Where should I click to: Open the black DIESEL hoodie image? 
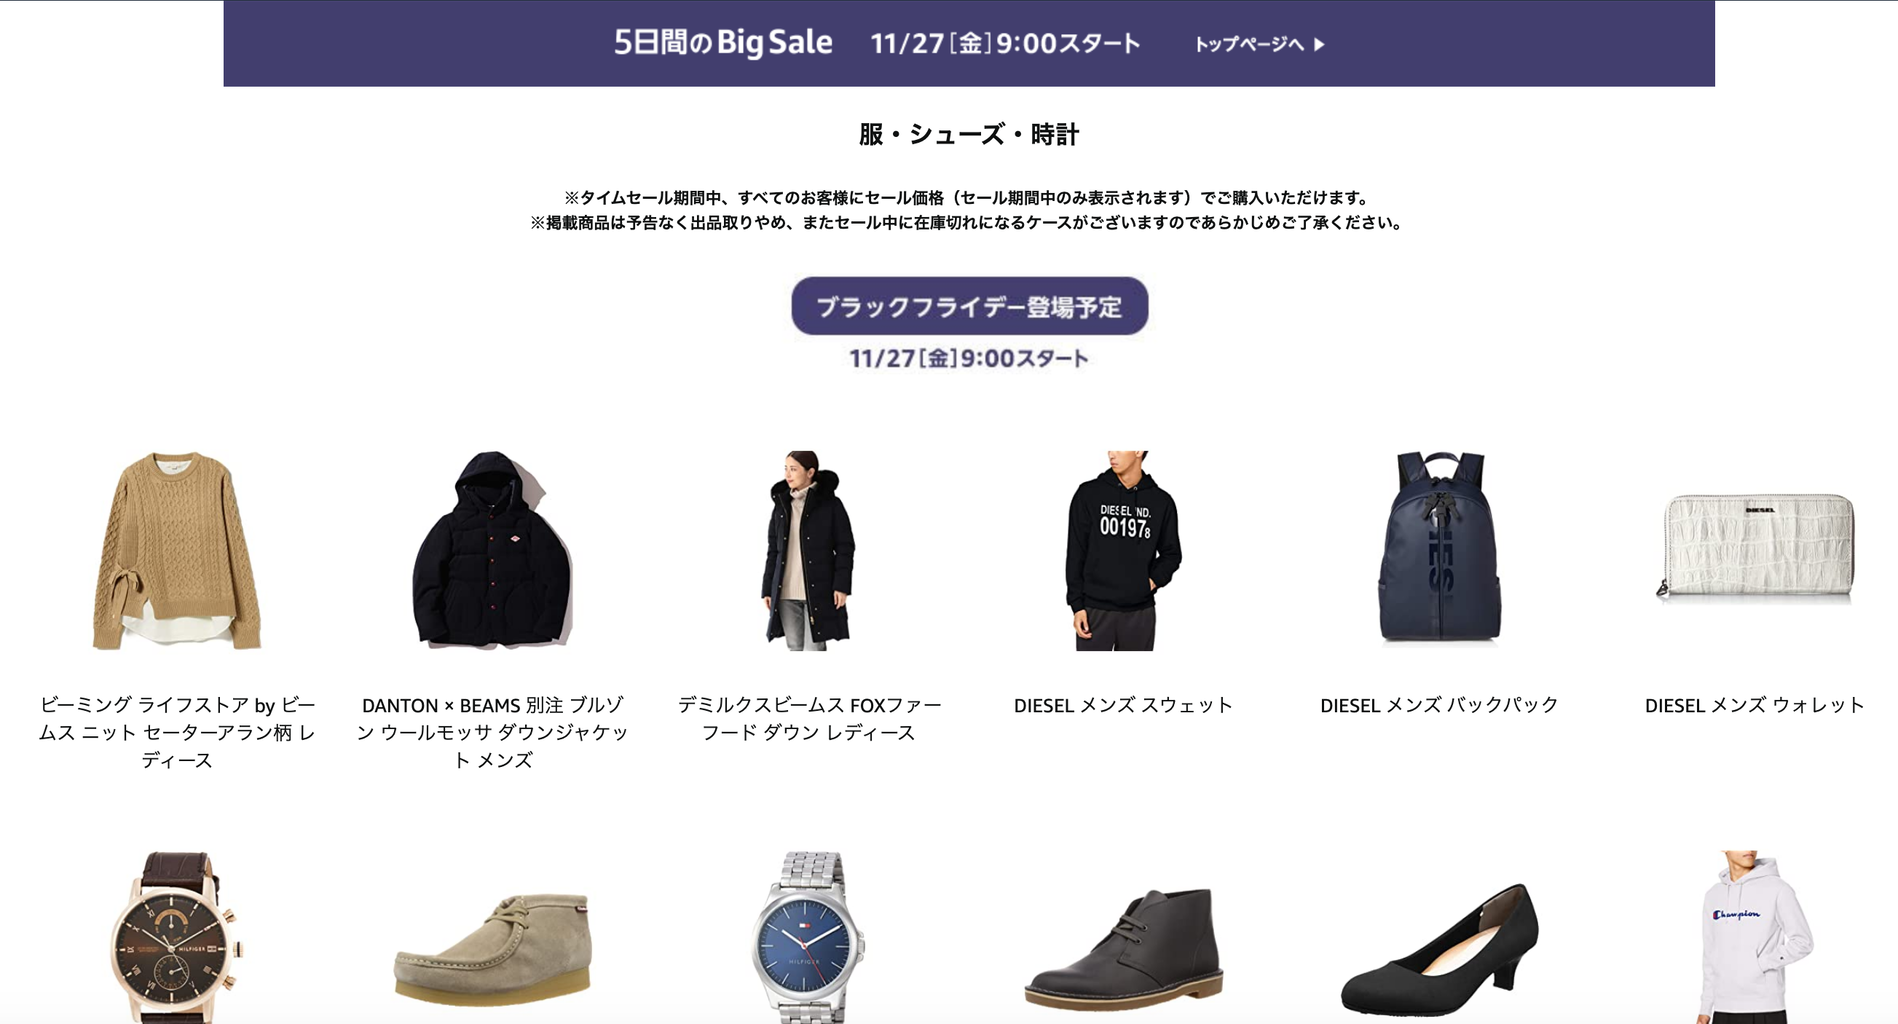pos(1123,551)
